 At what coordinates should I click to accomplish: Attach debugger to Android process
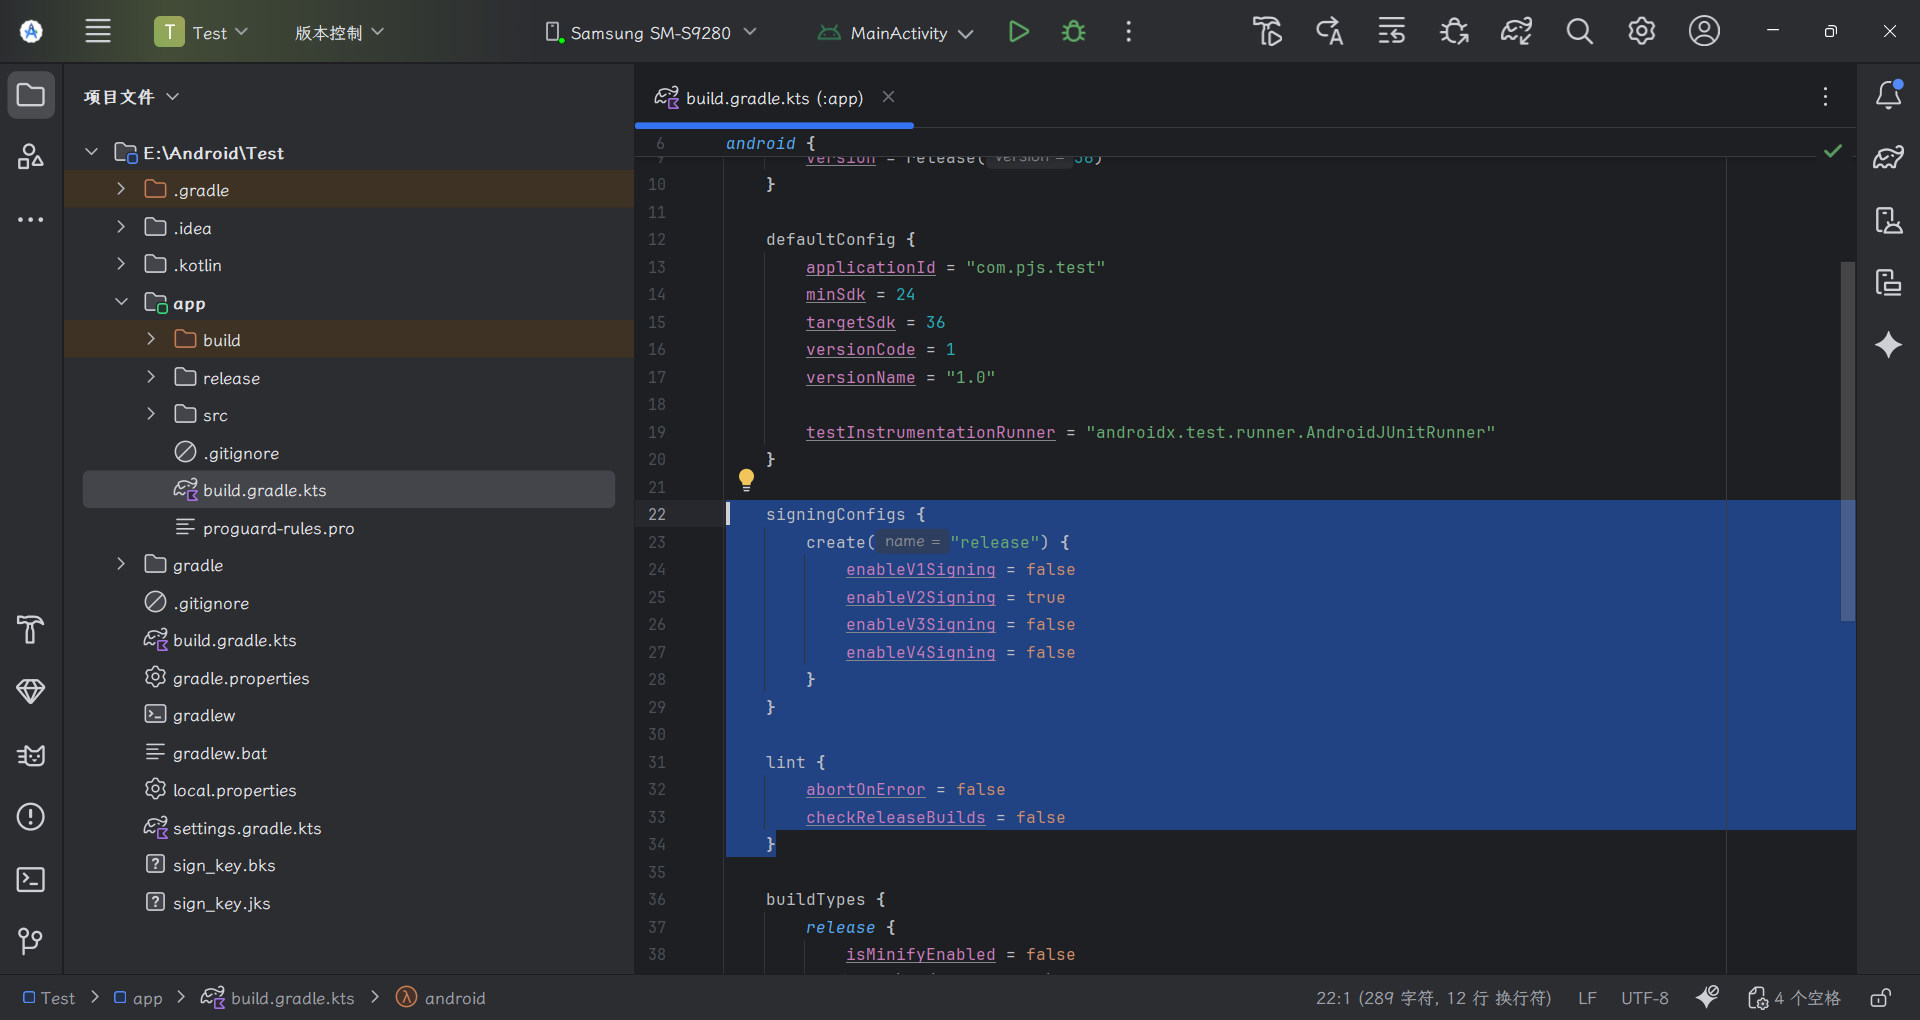coord(1453,31)
